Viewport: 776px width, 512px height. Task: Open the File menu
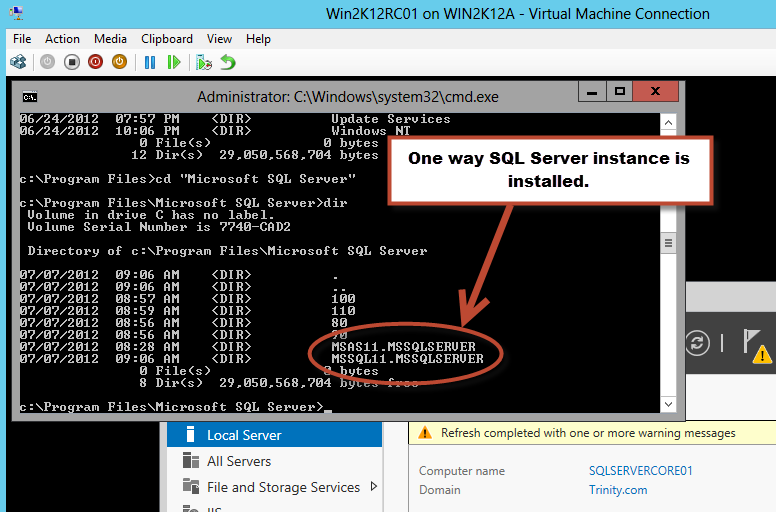22,39
